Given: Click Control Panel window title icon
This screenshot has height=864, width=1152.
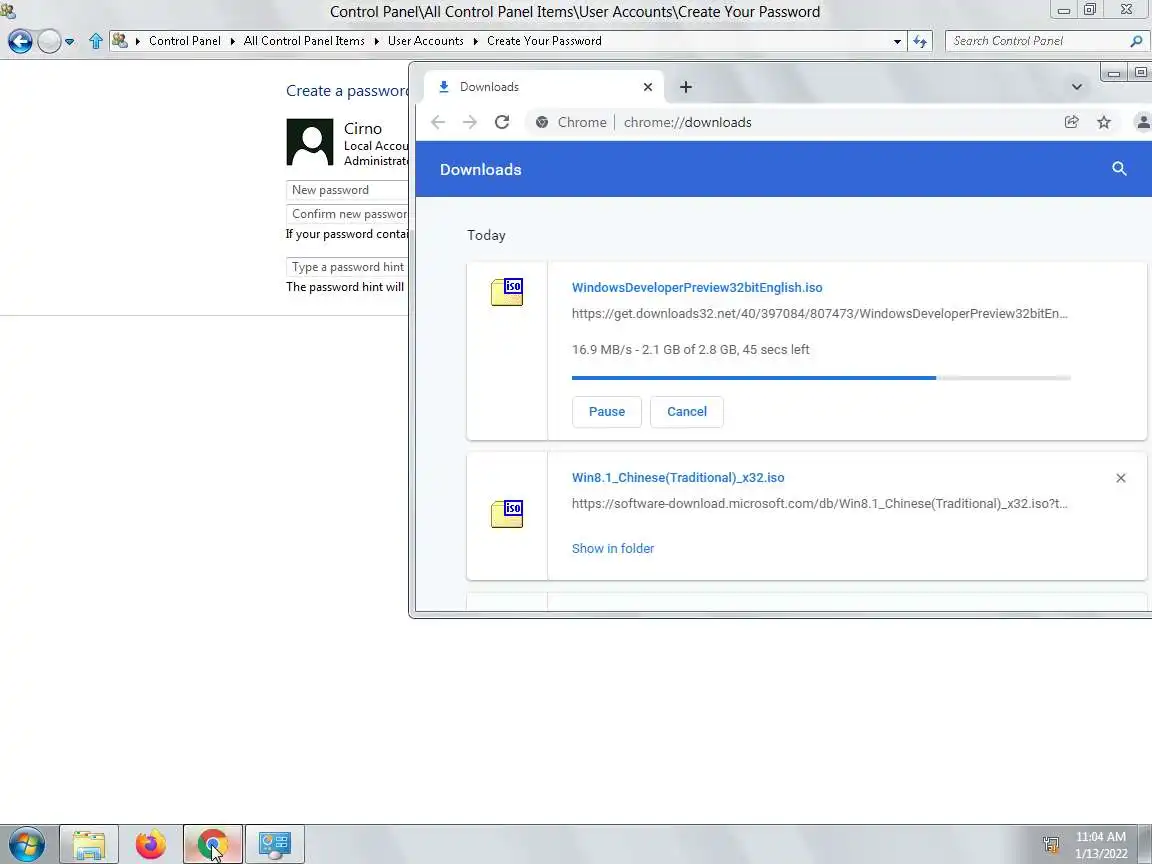Looking at the screenshot, I should pyautogui.click(x=7, y=11).
